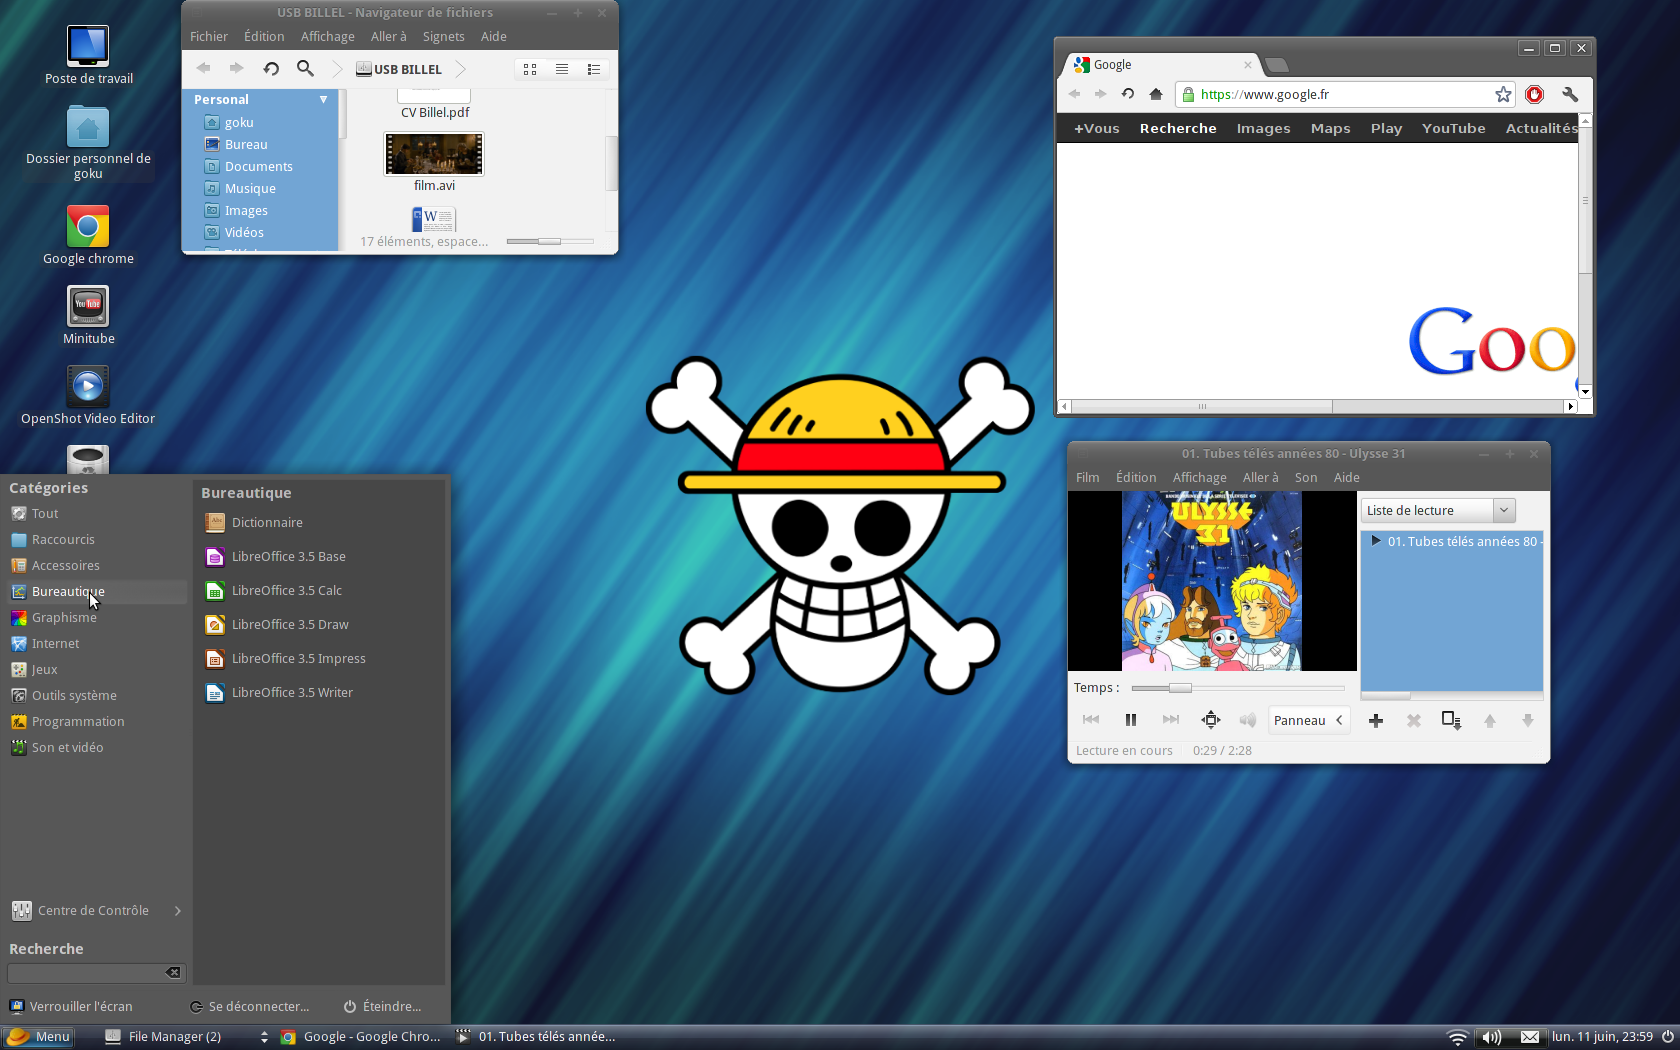Switch file manager to icon view
This screenshot has width=1680, height=1050.
[530, 69]
